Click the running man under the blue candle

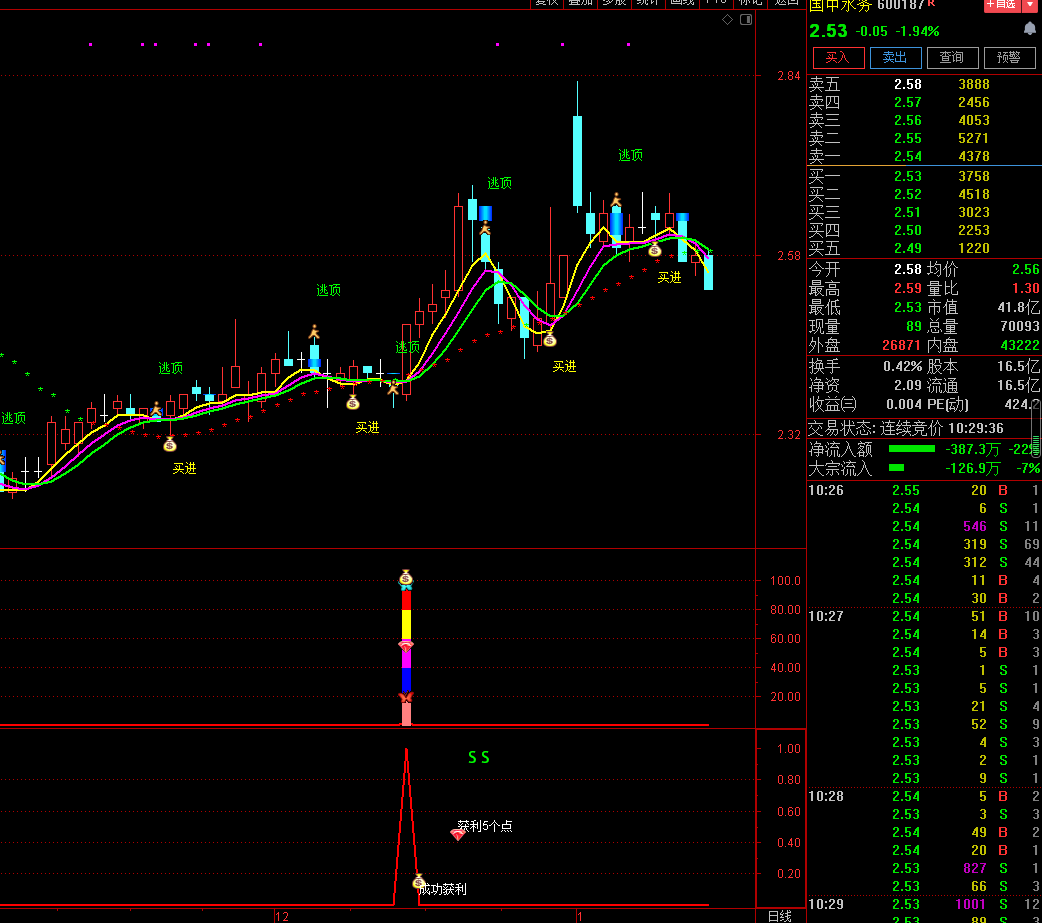pyautogui.click(x=485, y=228)
